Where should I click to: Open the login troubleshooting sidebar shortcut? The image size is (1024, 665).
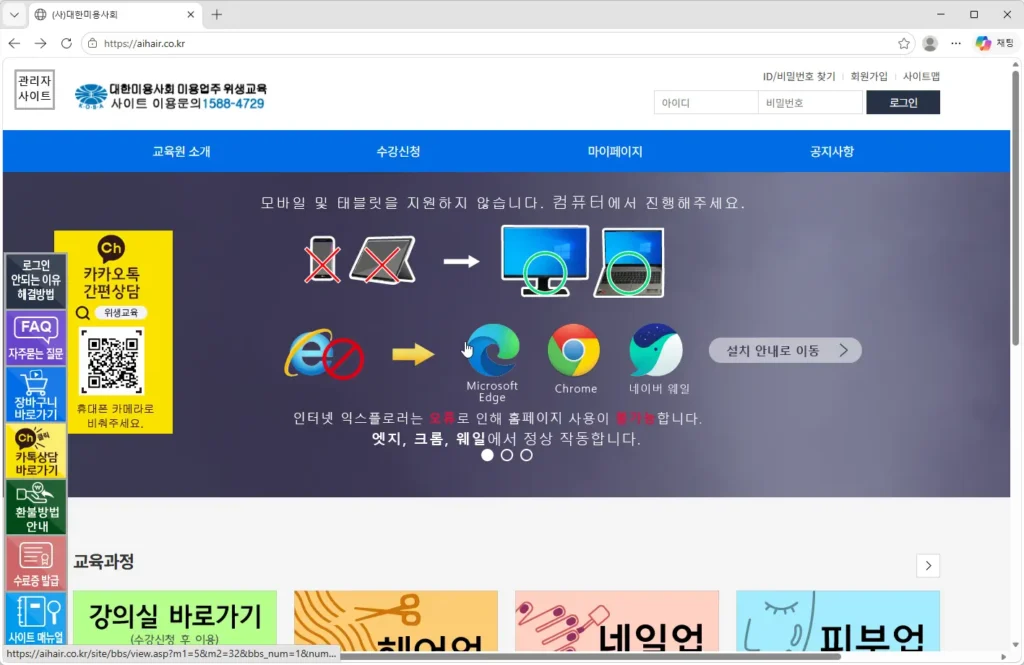[x=35, y=280]
